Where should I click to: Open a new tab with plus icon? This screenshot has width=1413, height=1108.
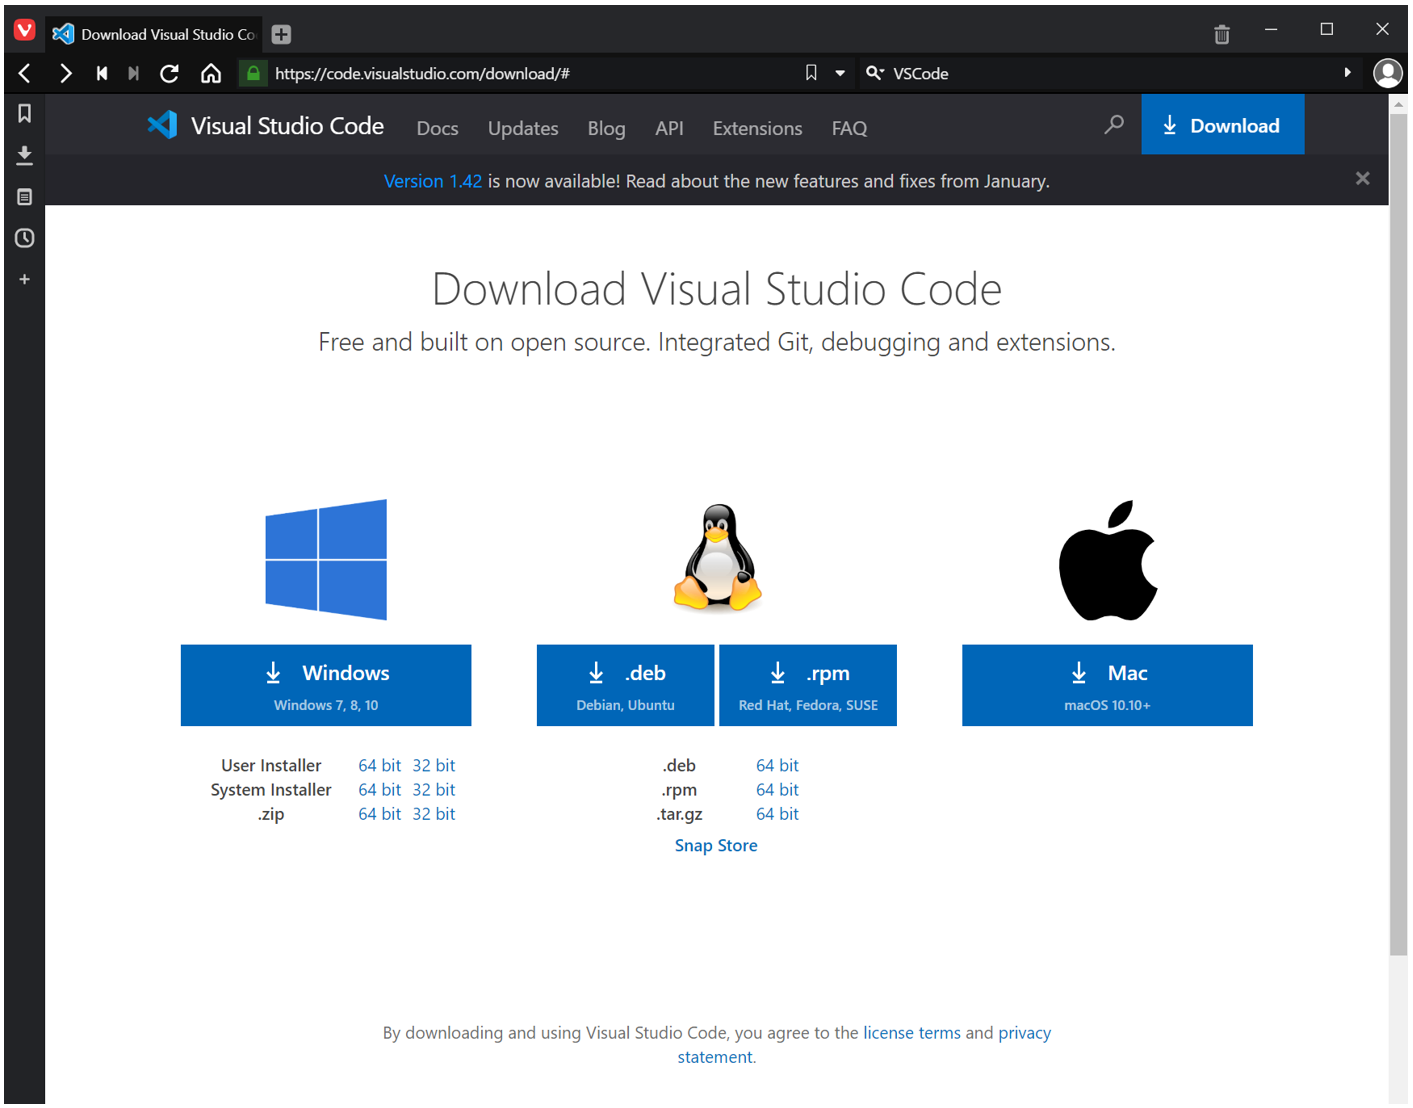282,35
